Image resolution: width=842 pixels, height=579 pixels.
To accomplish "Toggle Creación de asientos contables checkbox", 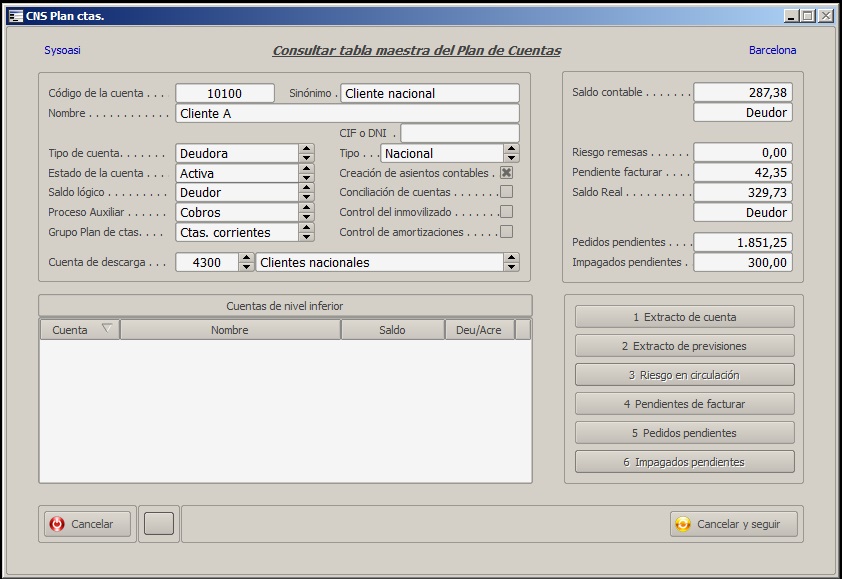I will (x=506, y=172).
